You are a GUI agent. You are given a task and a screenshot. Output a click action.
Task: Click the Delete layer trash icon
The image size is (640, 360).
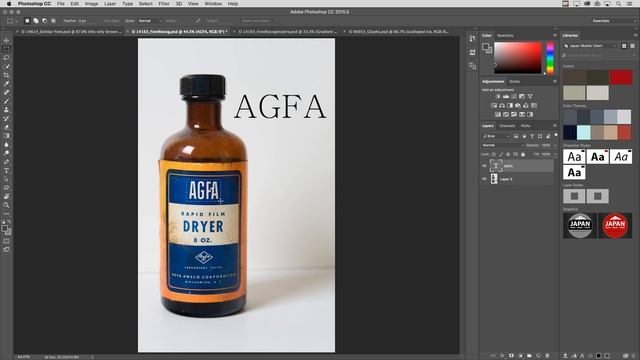pyautogui.click(x=547, y=356)
